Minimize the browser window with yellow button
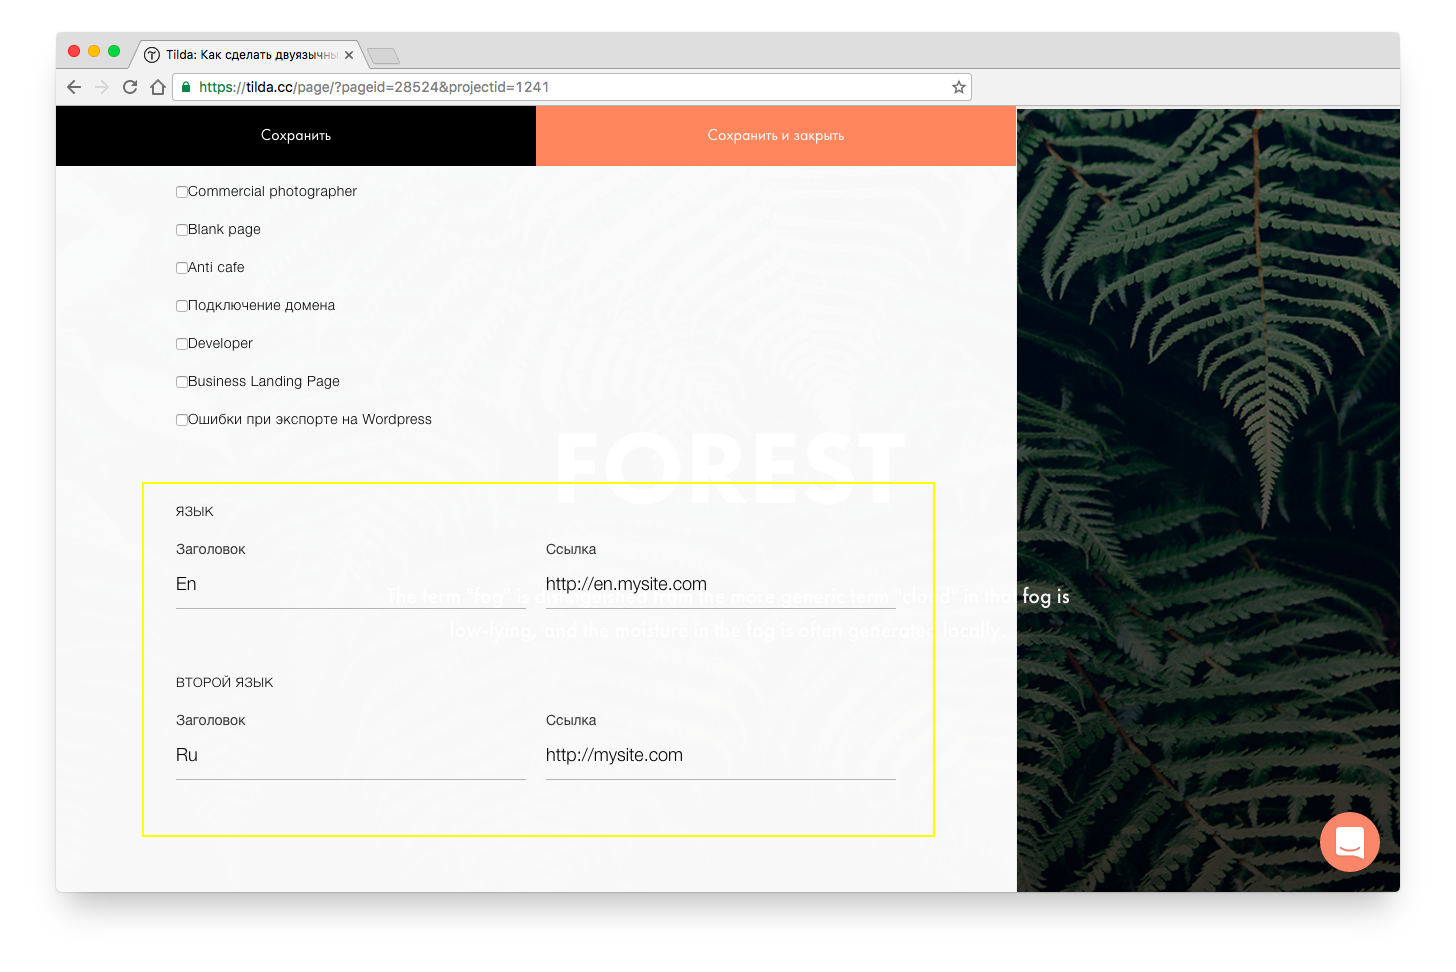 click(94, 51)
